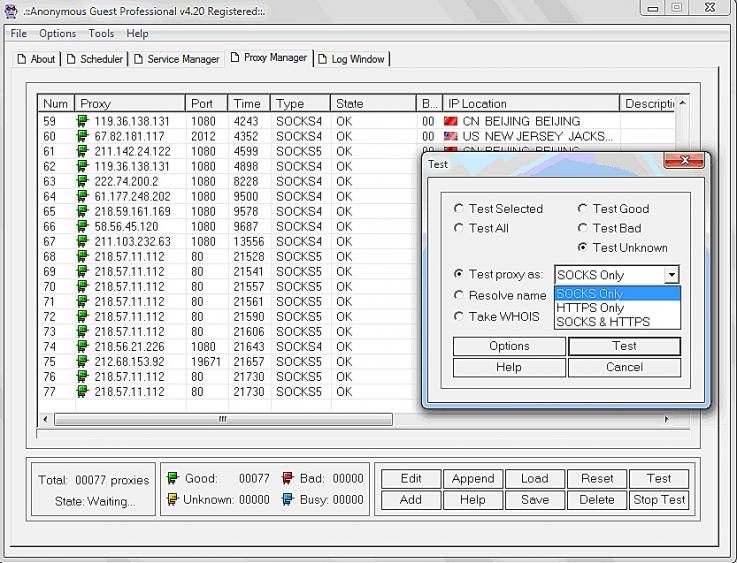Click the Save button
Screen dimensions: 737x563
(535, 500)
